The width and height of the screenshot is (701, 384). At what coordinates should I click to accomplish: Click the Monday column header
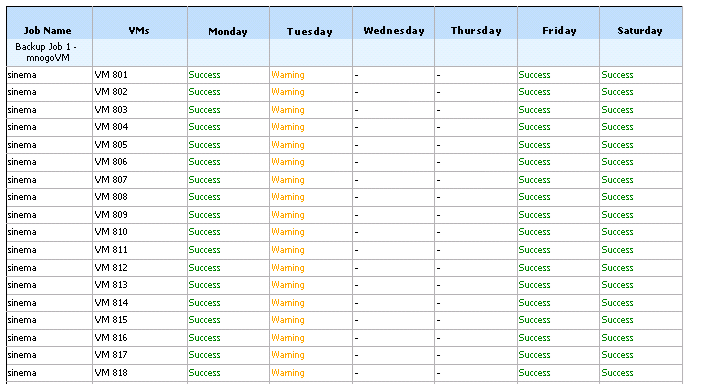click(x=228, y=31)
